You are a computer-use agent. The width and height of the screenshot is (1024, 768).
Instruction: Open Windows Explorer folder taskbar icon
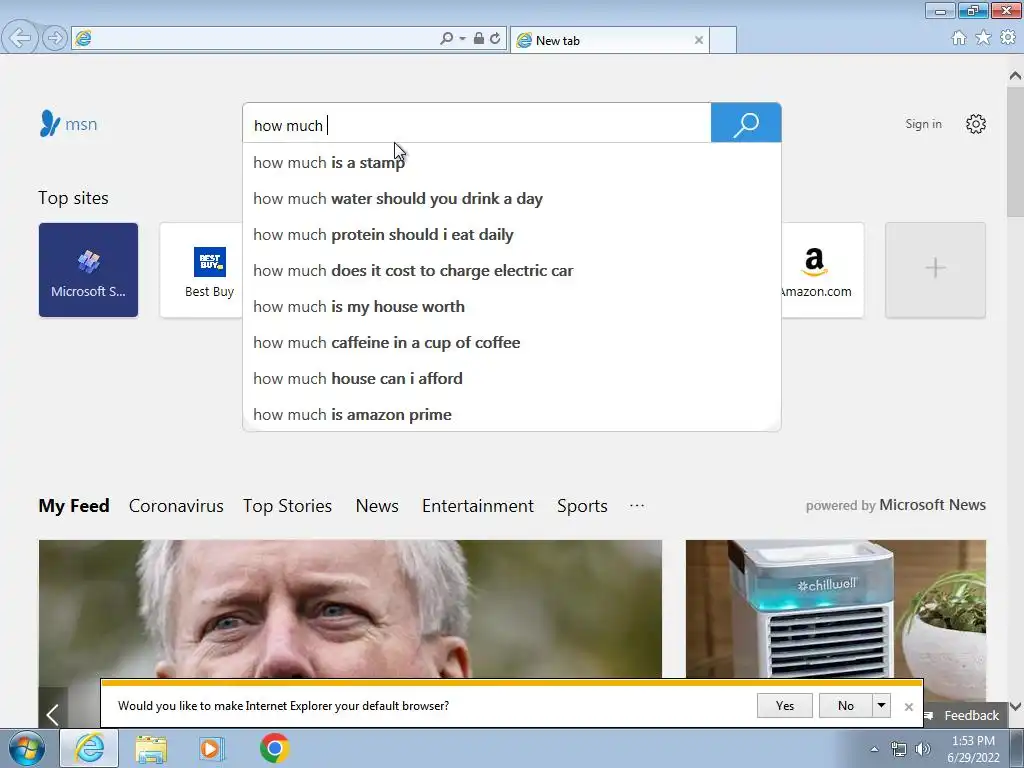(151, 748)
